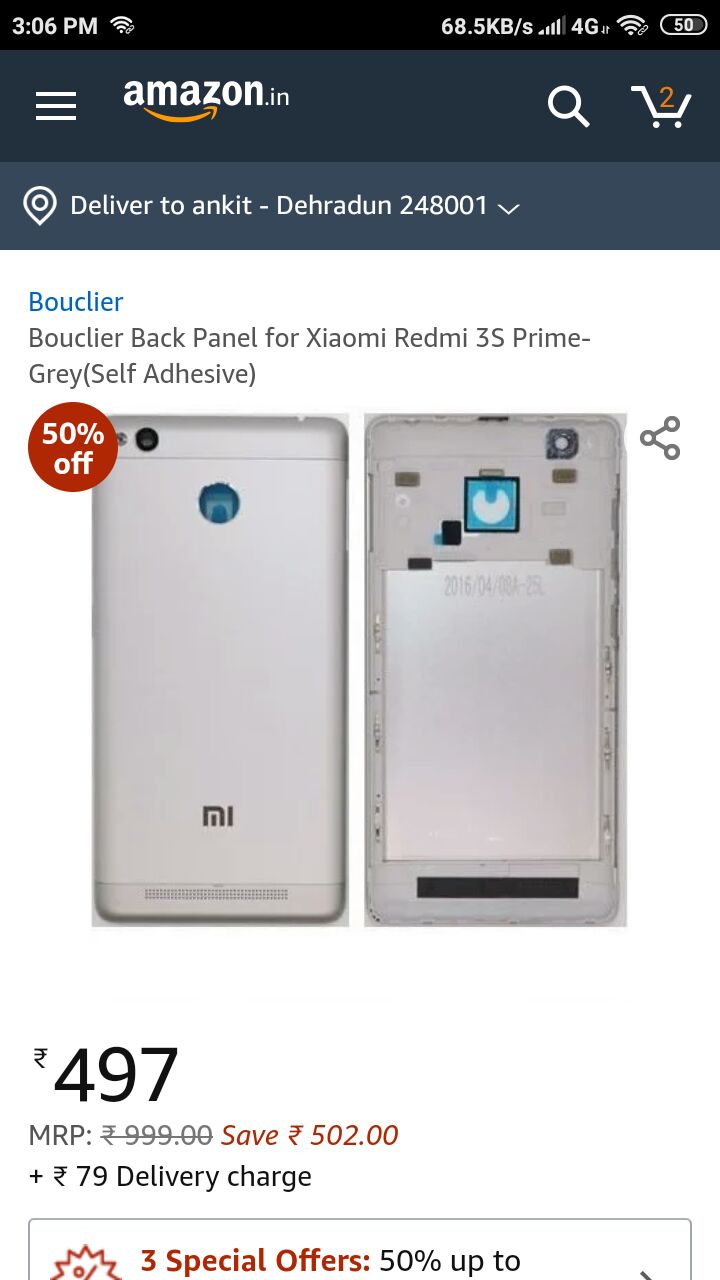
Task: Tap the Save ₹ 502.00 text
Action: click(x=310, y=1135)
